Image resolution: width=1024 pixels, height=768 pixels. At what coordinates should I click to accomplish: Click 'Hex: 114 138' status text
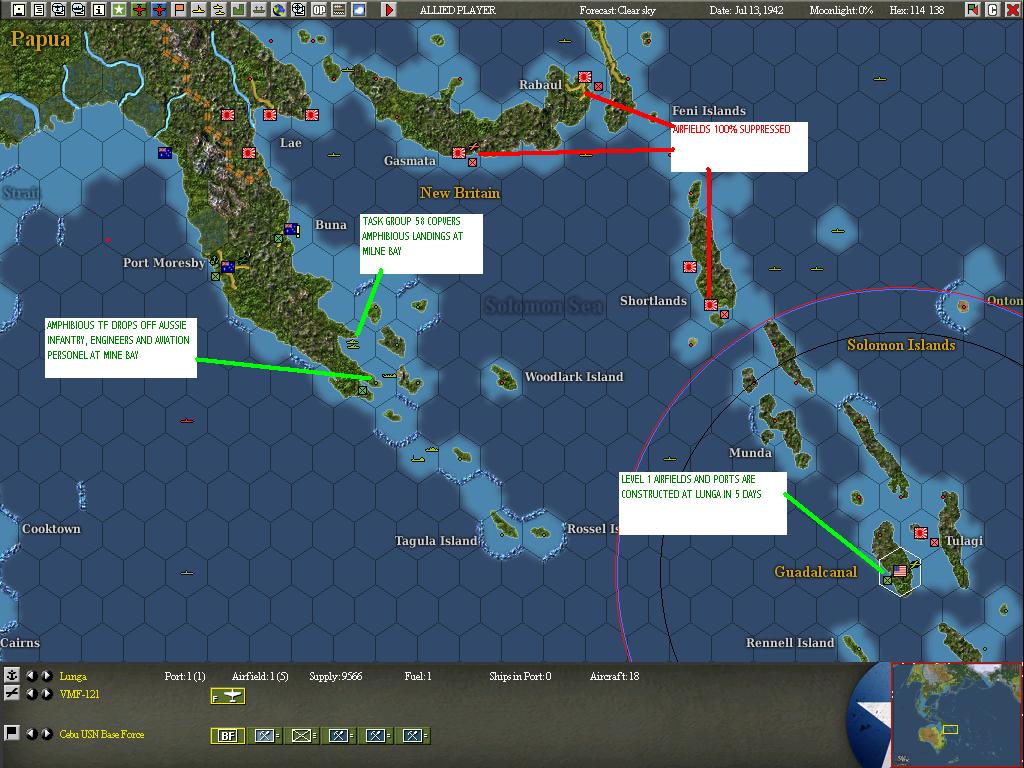(x=917, y=10)
